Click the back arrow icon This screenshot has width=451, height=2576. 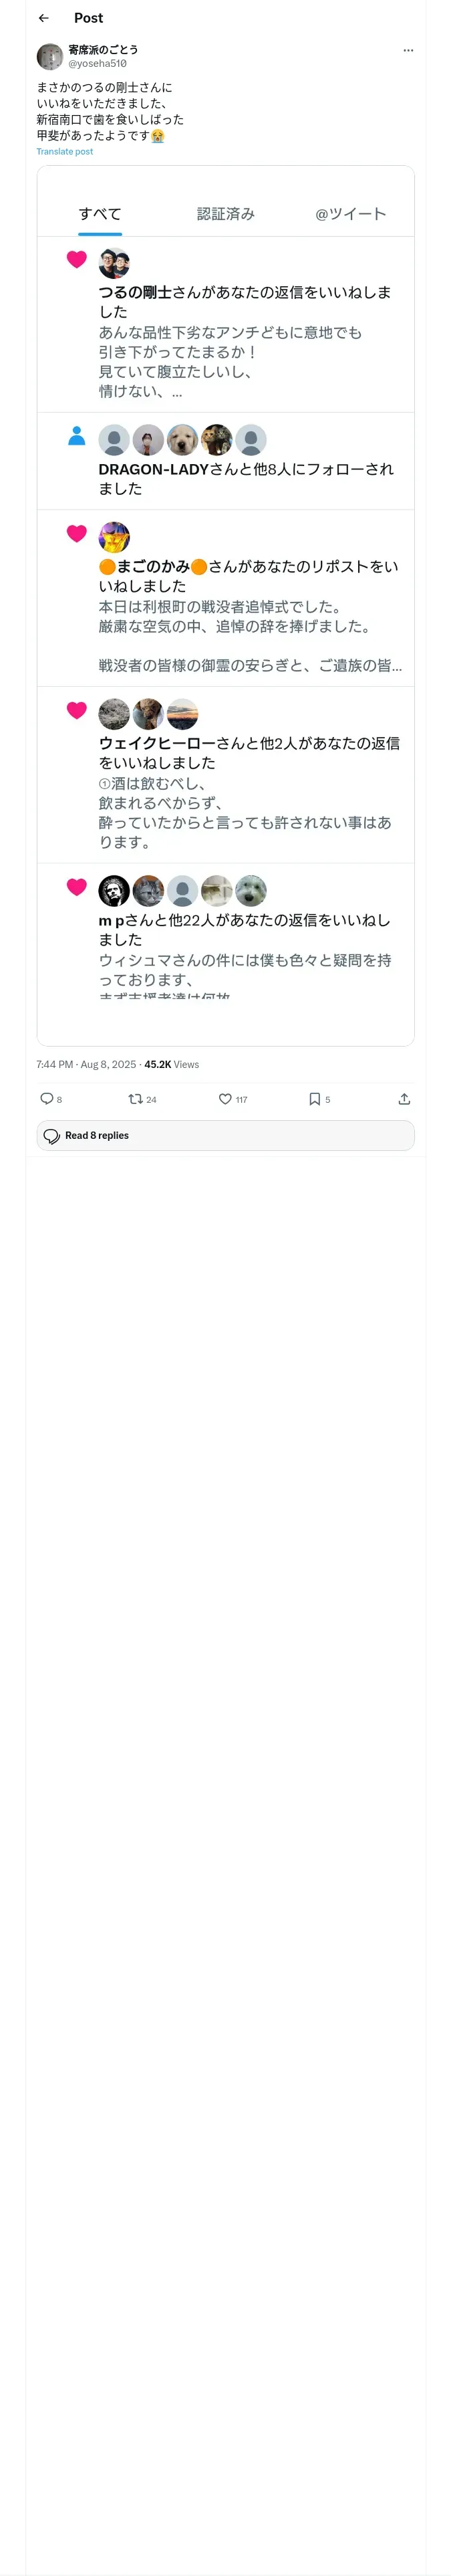[x=43, y=18]
